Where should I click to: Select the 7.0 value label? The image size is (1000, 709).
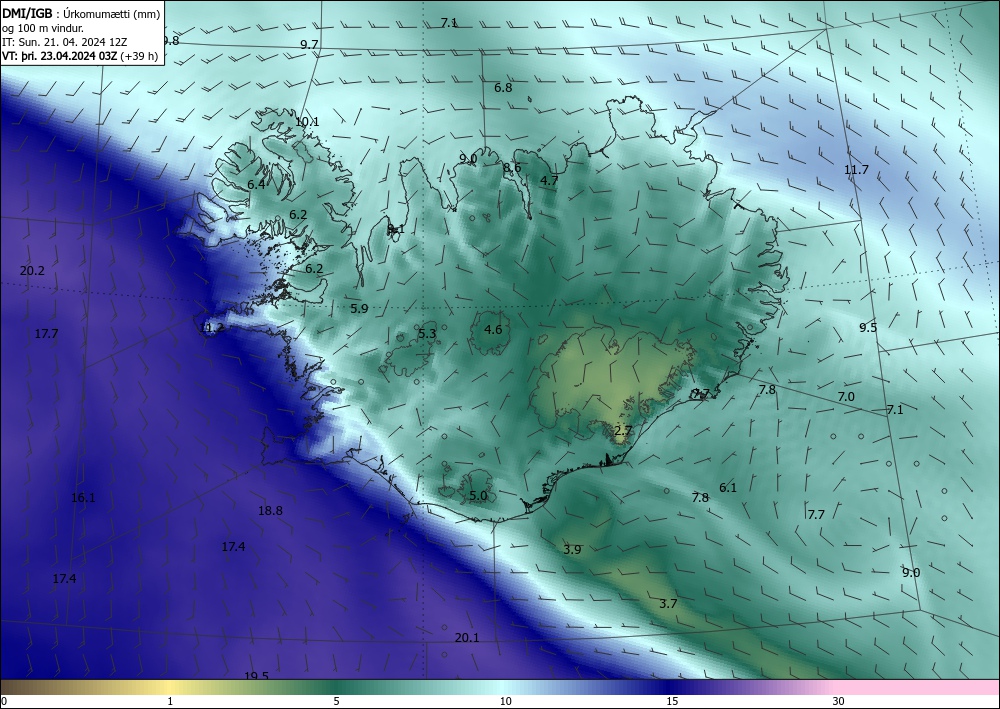[846, 397]
